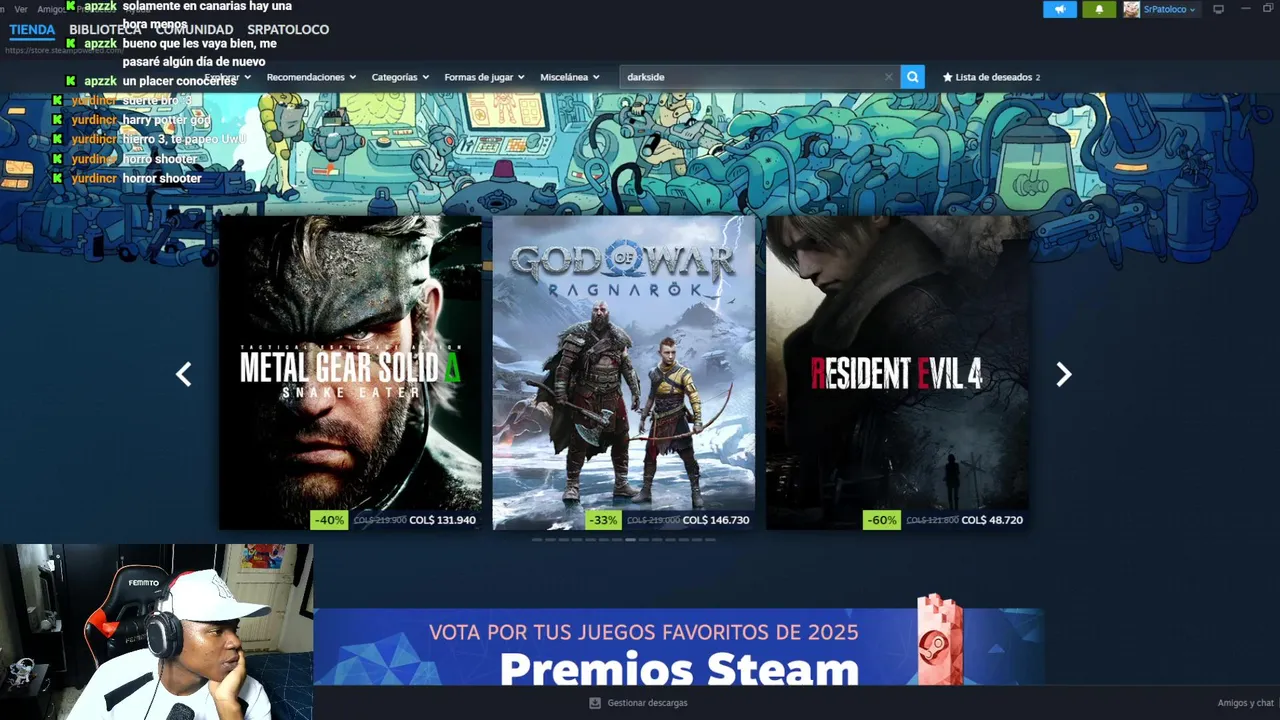This screenshot has width=1280, height=720.
Task: Click the COL$ 48.720 price
Action: 992,520
